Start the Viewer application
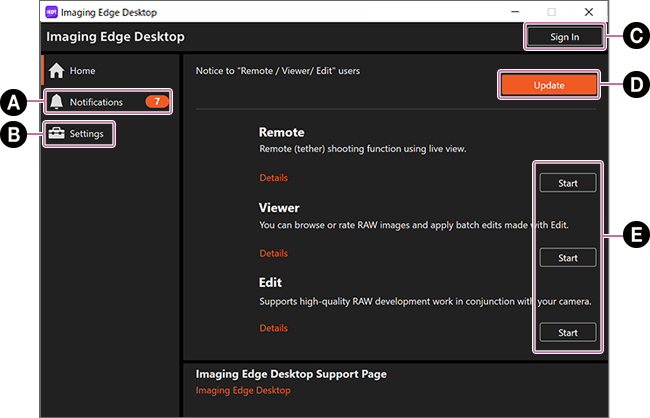The image size is (650, 418). pos(568,258)
